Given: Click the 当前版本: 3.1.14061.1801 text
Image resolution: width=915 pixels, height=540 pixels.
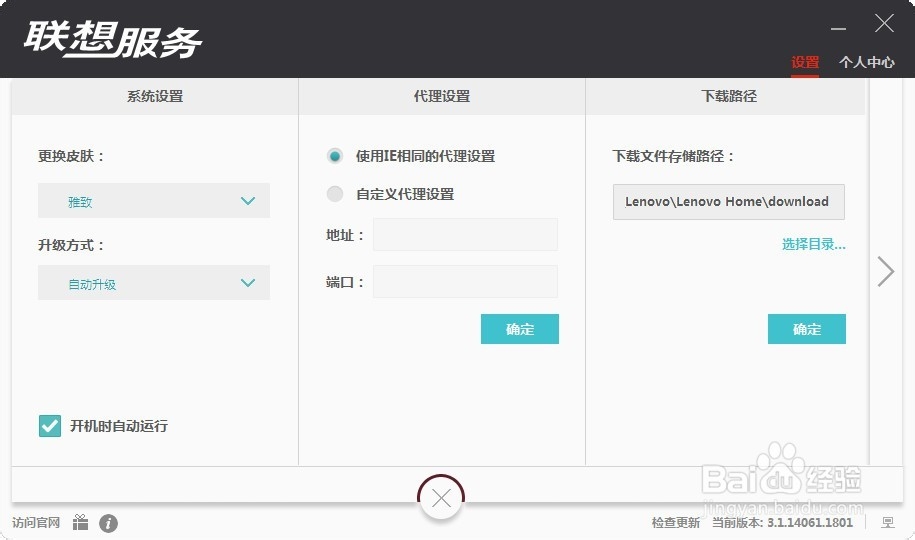Looking at the screenshot, I should pos(782,522).
